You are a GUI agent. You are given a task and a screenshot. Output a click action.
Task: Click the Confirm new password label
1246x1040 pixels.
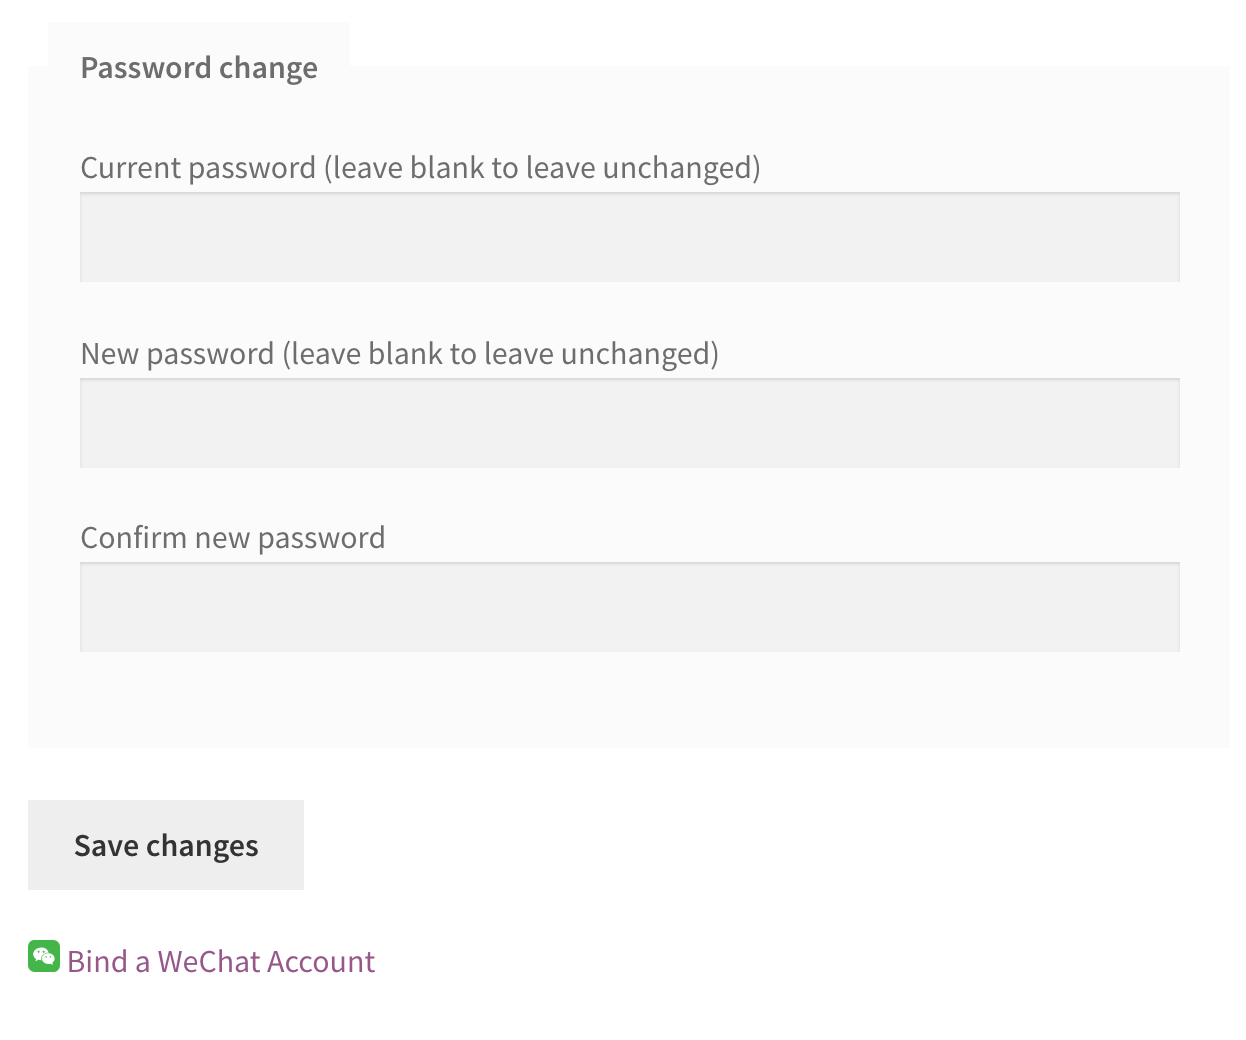pyautogui.click(x=232, y=538)
